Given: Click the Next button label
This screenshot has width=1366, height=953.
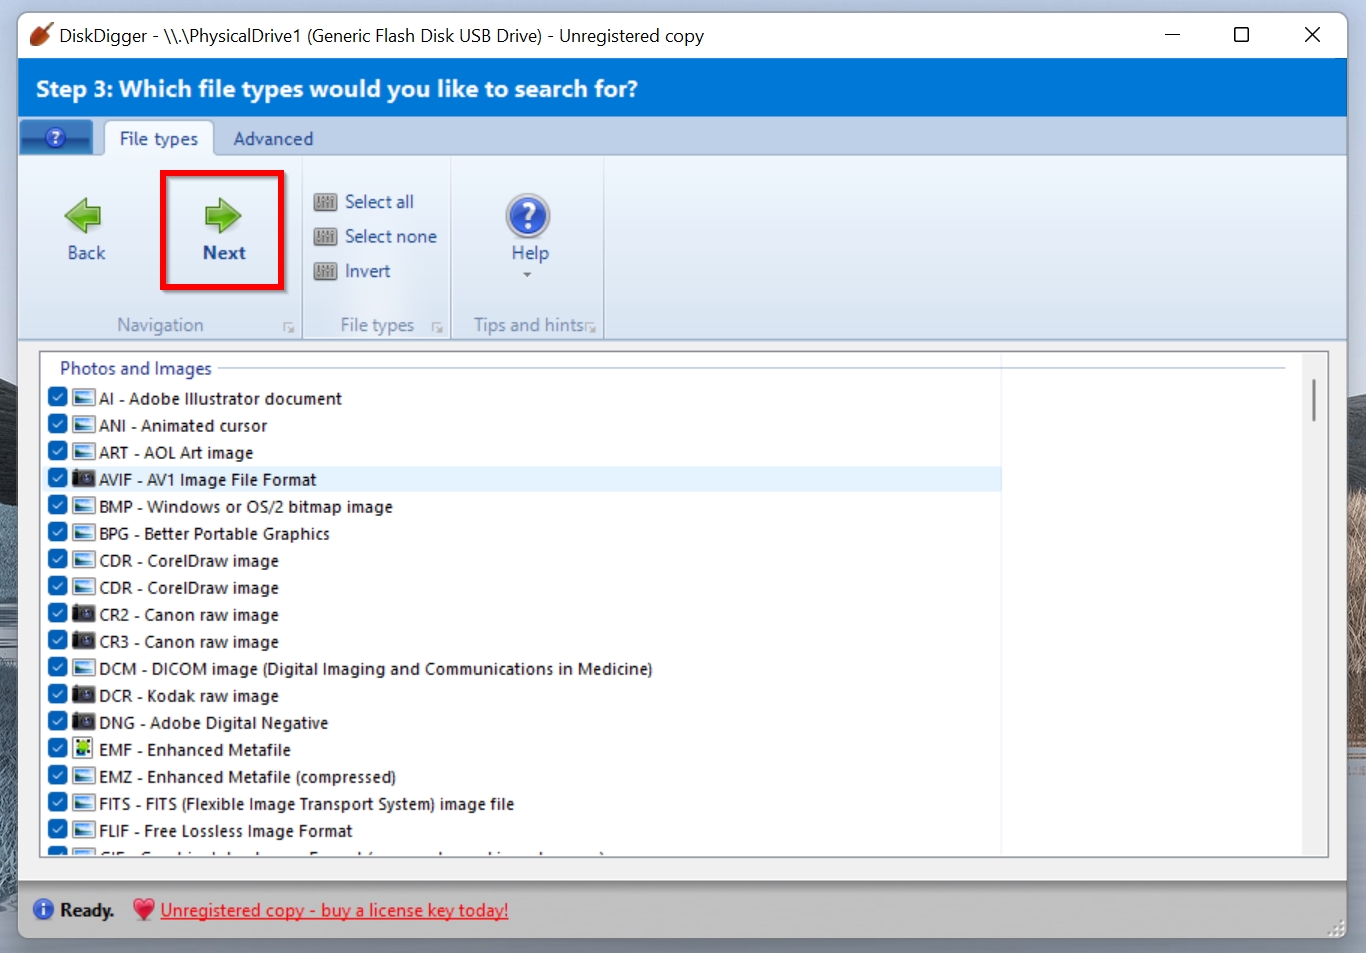Looking at the screenshot, I should 224,253.
